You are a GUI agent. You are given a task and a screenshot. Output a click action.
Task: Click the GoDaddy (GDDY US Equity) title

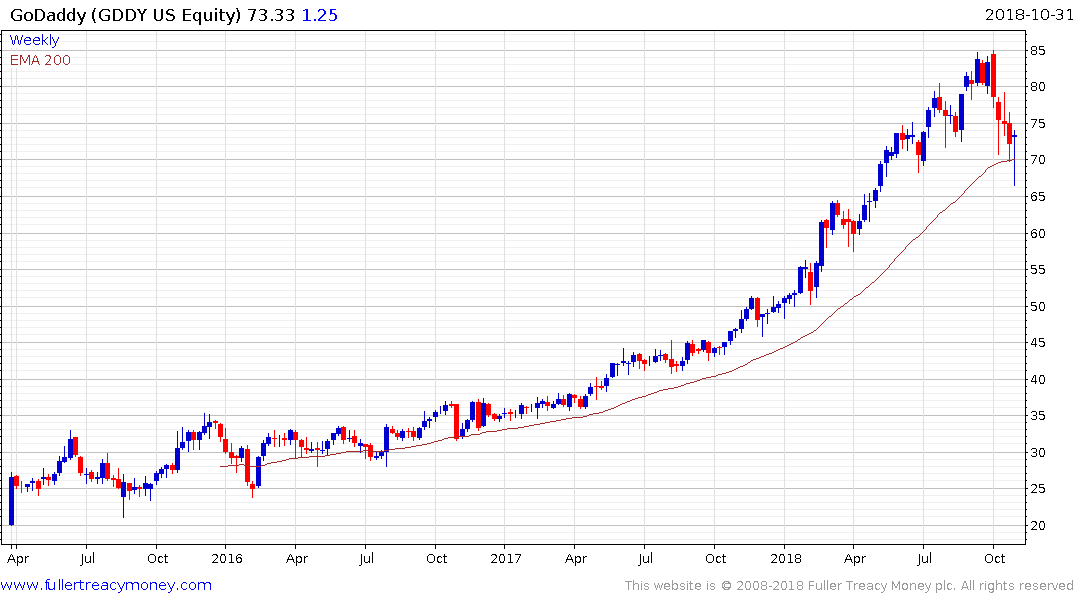125,15
